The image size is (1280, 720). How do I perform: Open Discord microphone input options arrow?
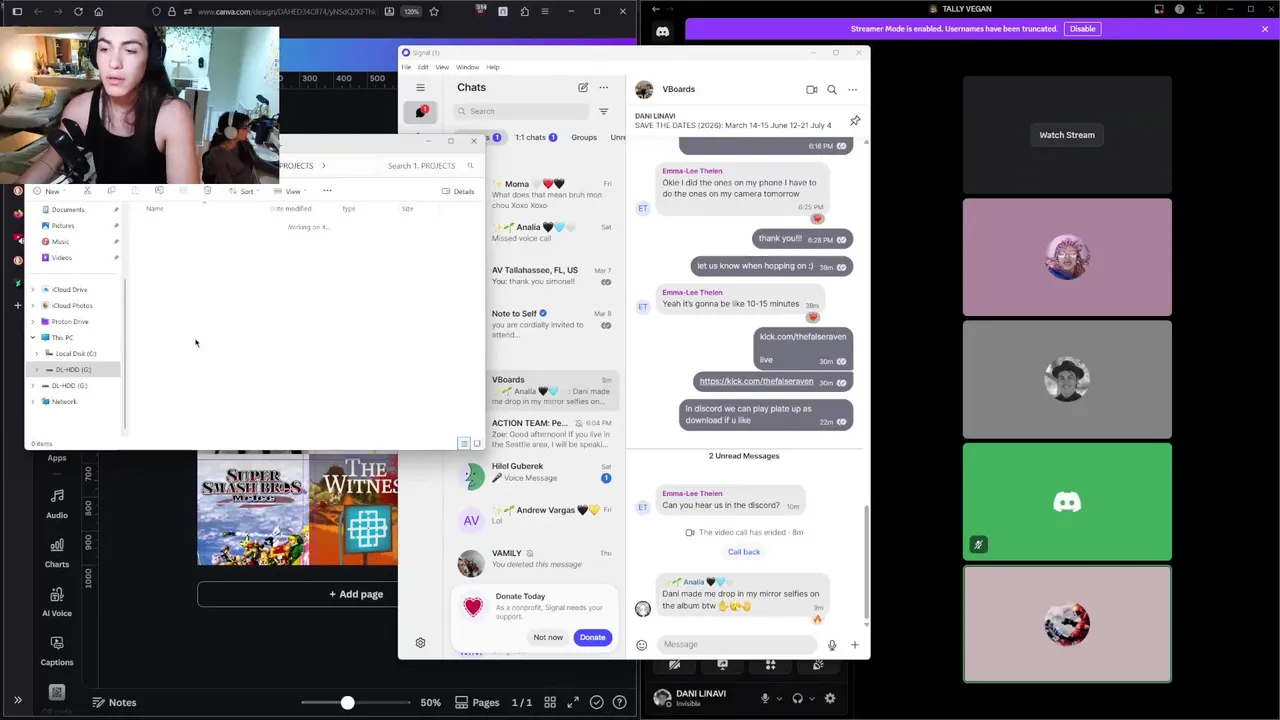tap(779, 699)
